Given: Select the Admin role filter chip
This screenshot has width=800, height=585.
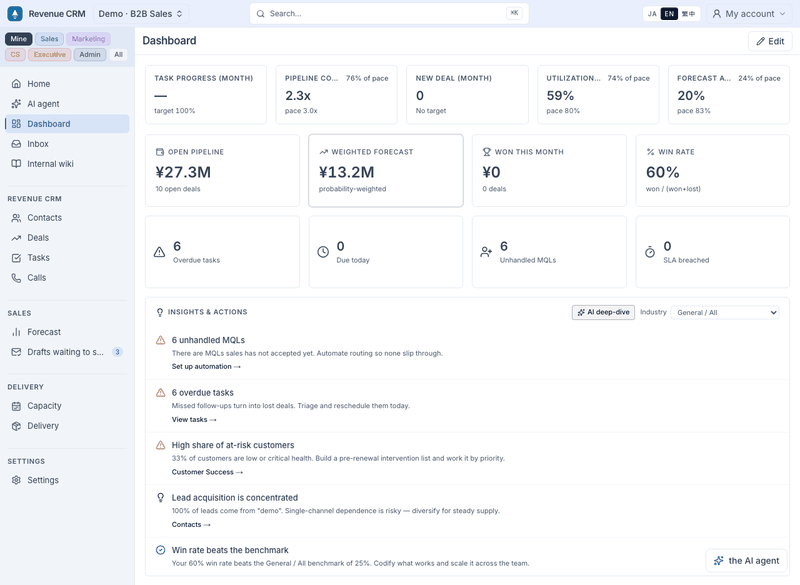Looking at the screenshot, I should tap(90, 55).
